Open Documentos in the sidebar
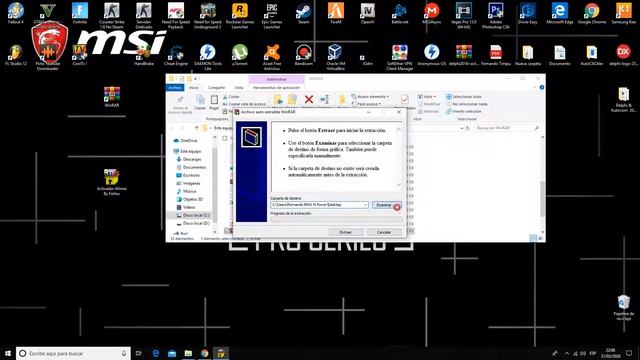Image resolution: width=640 pixels, height=360 pixels. pyautogui.click(x=191, y=167)
